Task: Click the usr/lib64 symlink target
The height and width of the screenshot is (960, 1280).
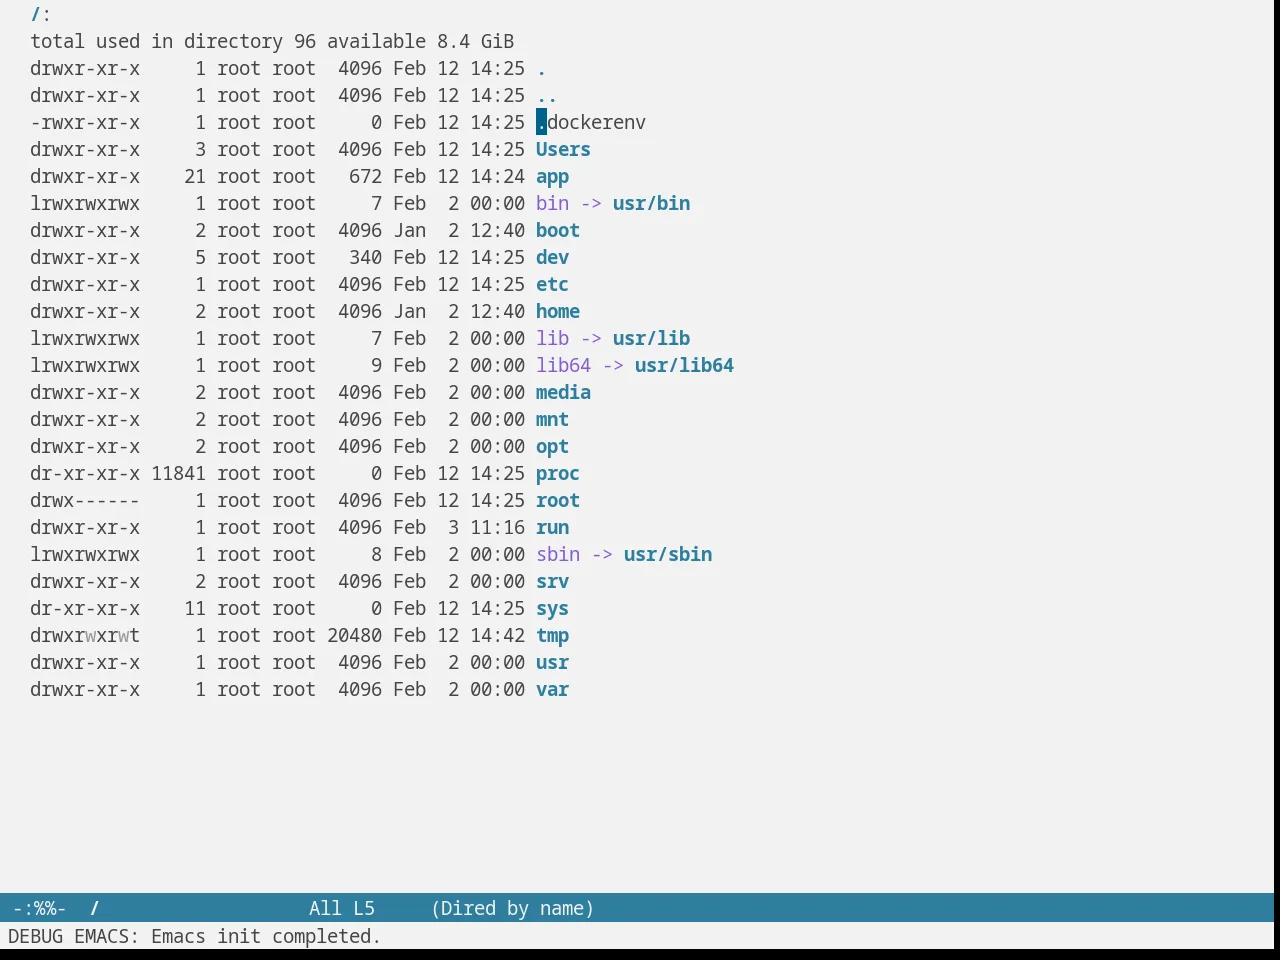Action: point(684,365)
